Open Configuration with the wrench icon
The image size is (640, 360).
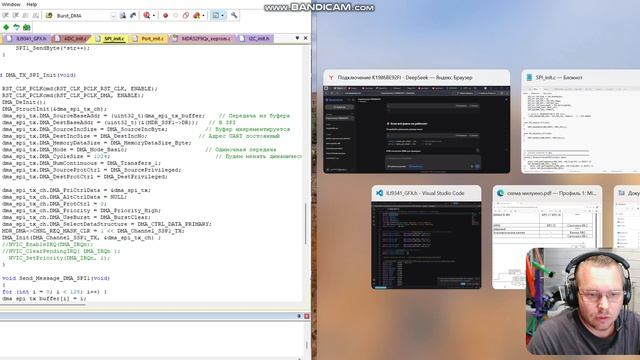[234, 16]
